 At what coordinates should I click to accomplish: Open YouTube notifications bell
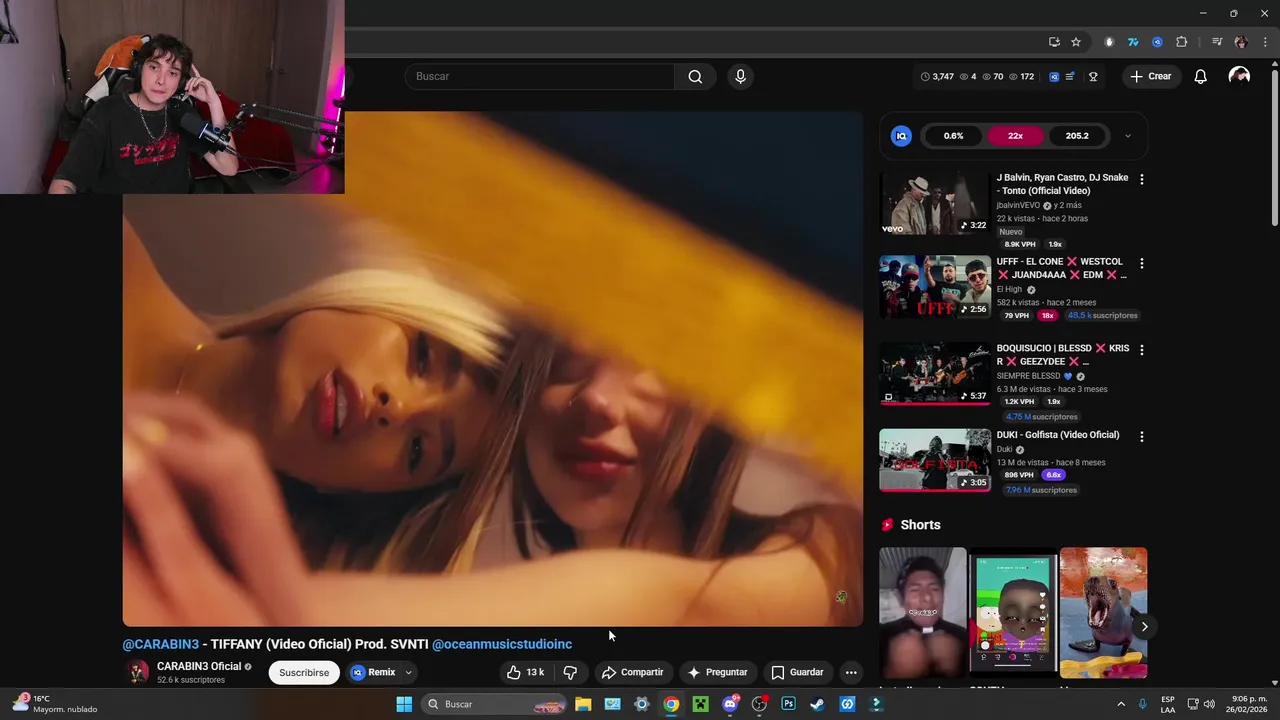pyautogui.click(x=1200, y=77)
